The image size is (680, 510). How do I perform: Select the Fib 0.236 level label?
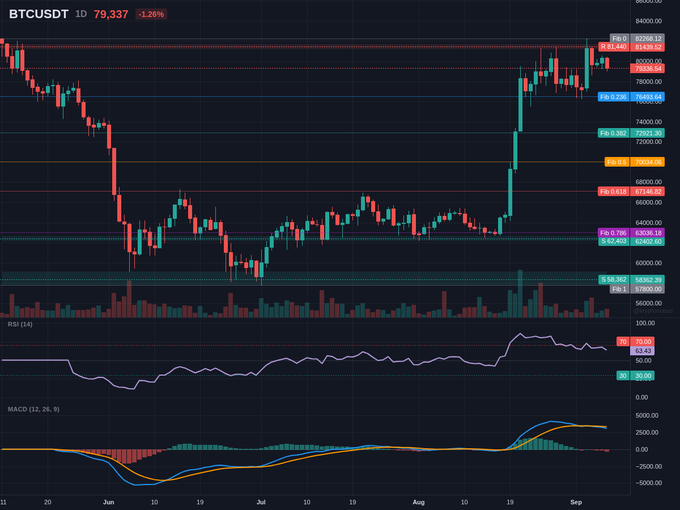coord(614,97)
